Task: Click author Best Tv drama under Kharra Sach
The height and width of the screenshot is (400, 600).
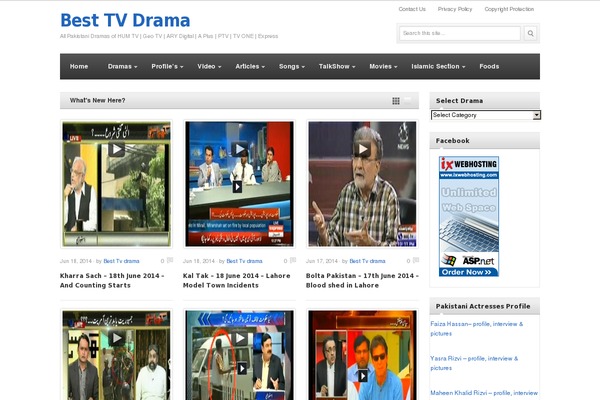Action: (121, 261)
